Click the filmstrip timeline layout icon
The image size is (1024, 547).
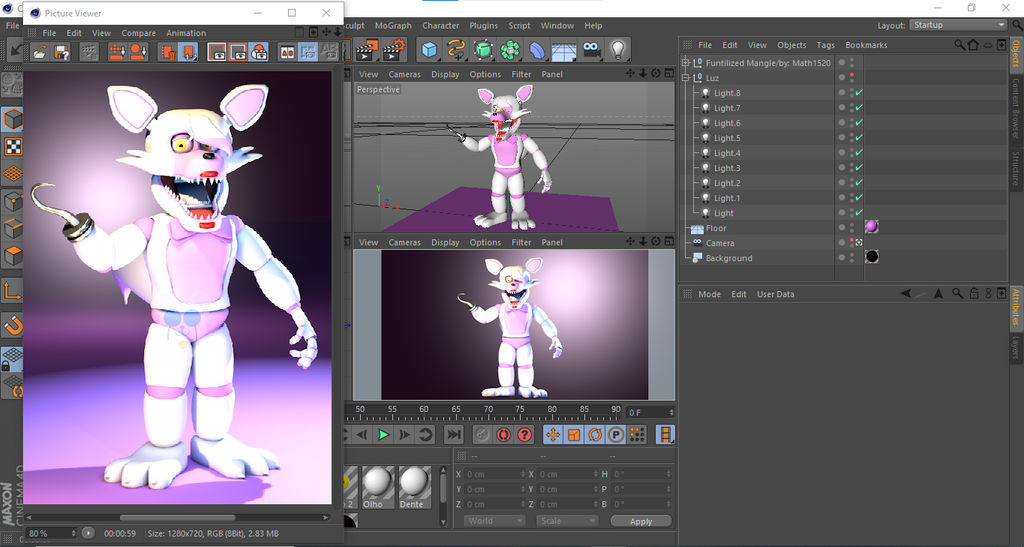point(665,434)
